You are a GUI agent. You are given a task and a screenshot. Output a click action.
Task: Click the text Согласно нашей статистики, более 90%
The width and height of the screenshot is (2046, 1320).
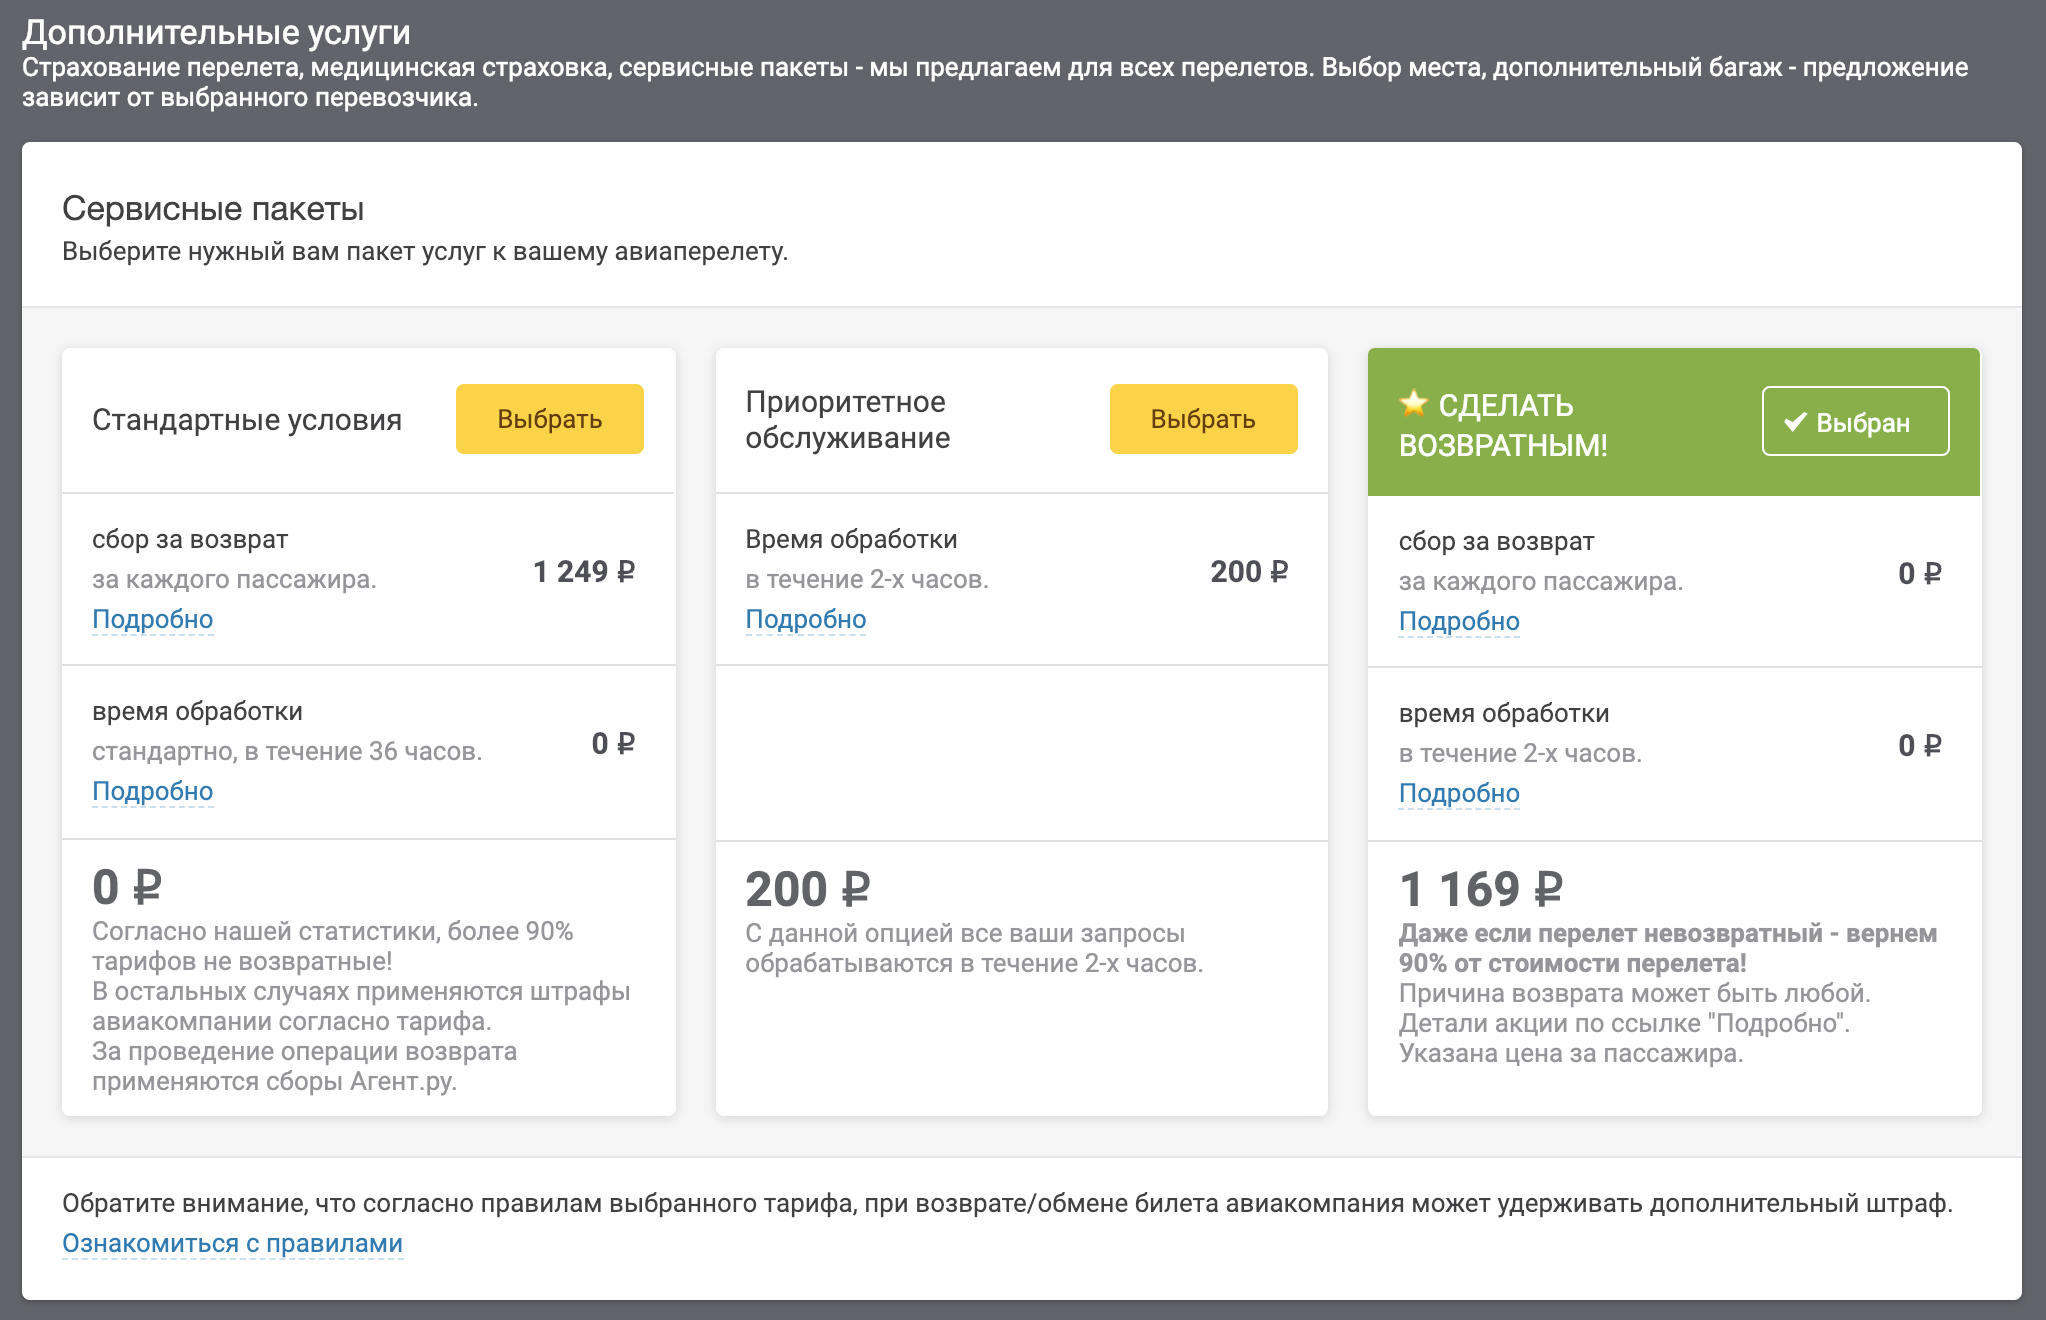click(333, 931)
